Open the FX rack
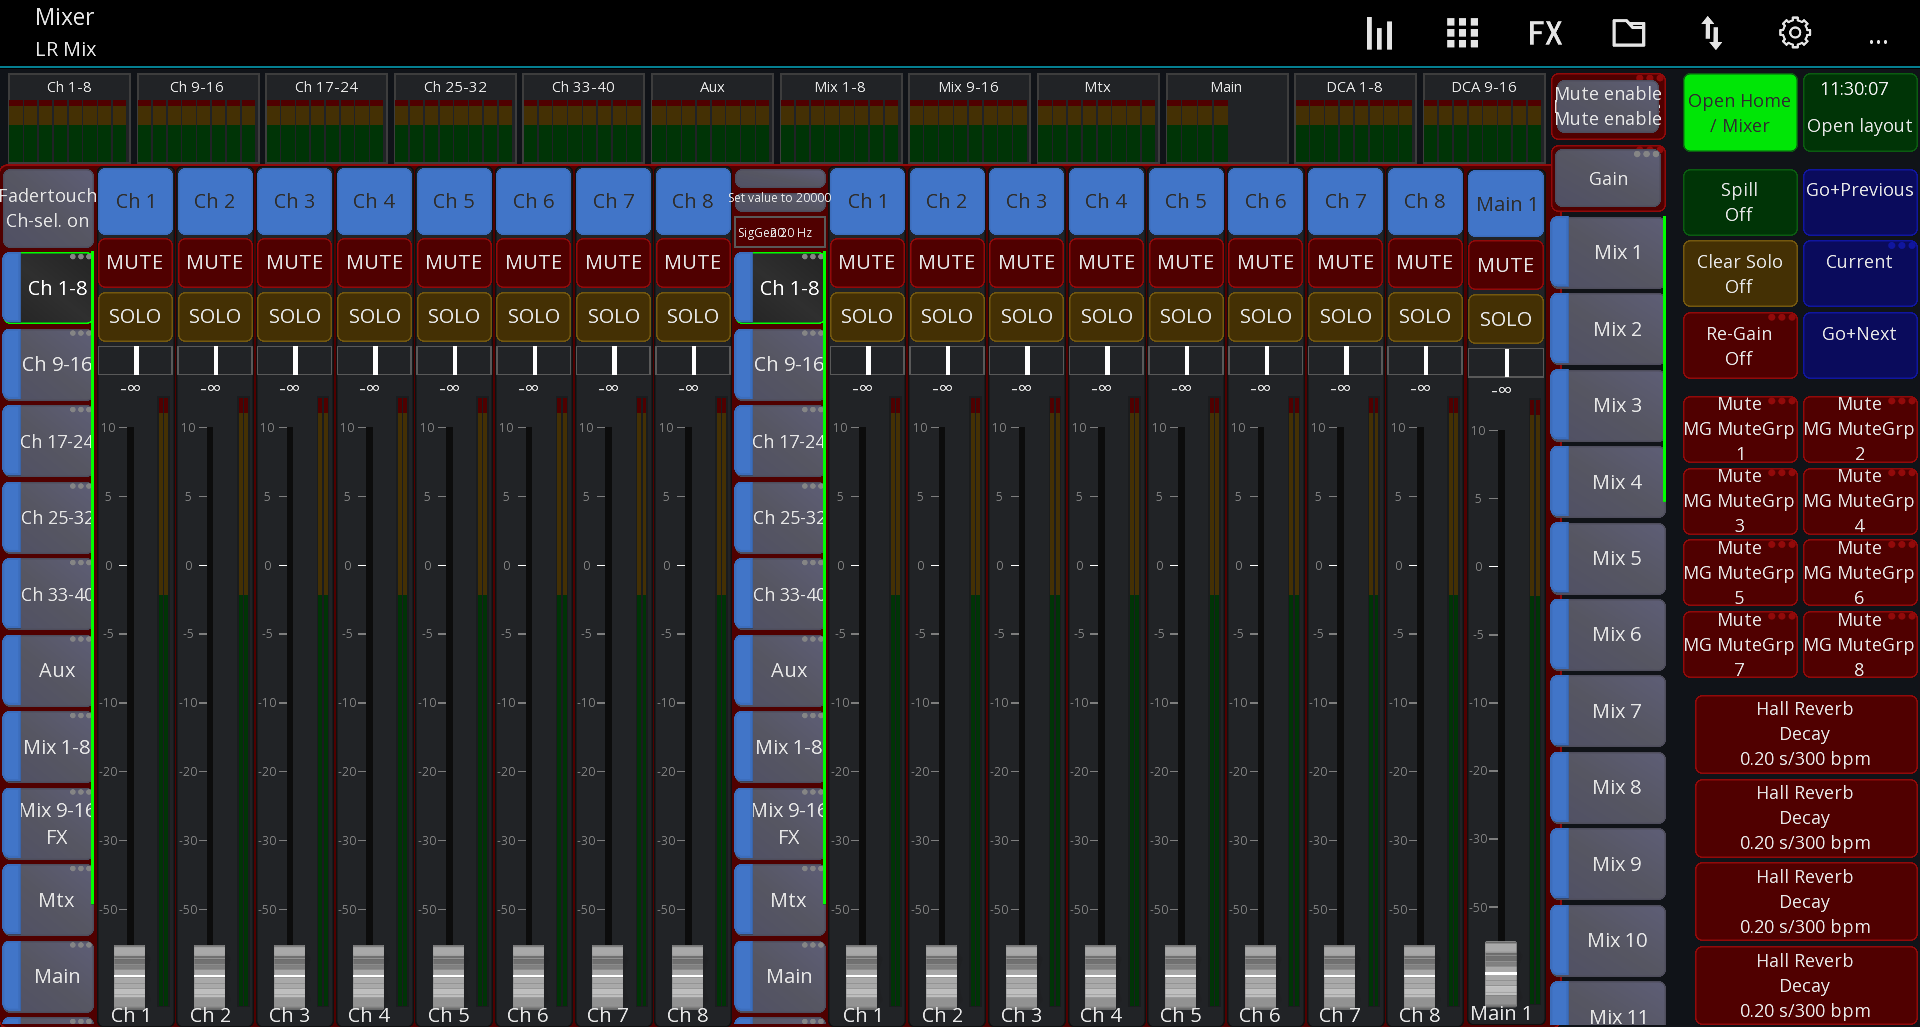 click(1545, 32)
